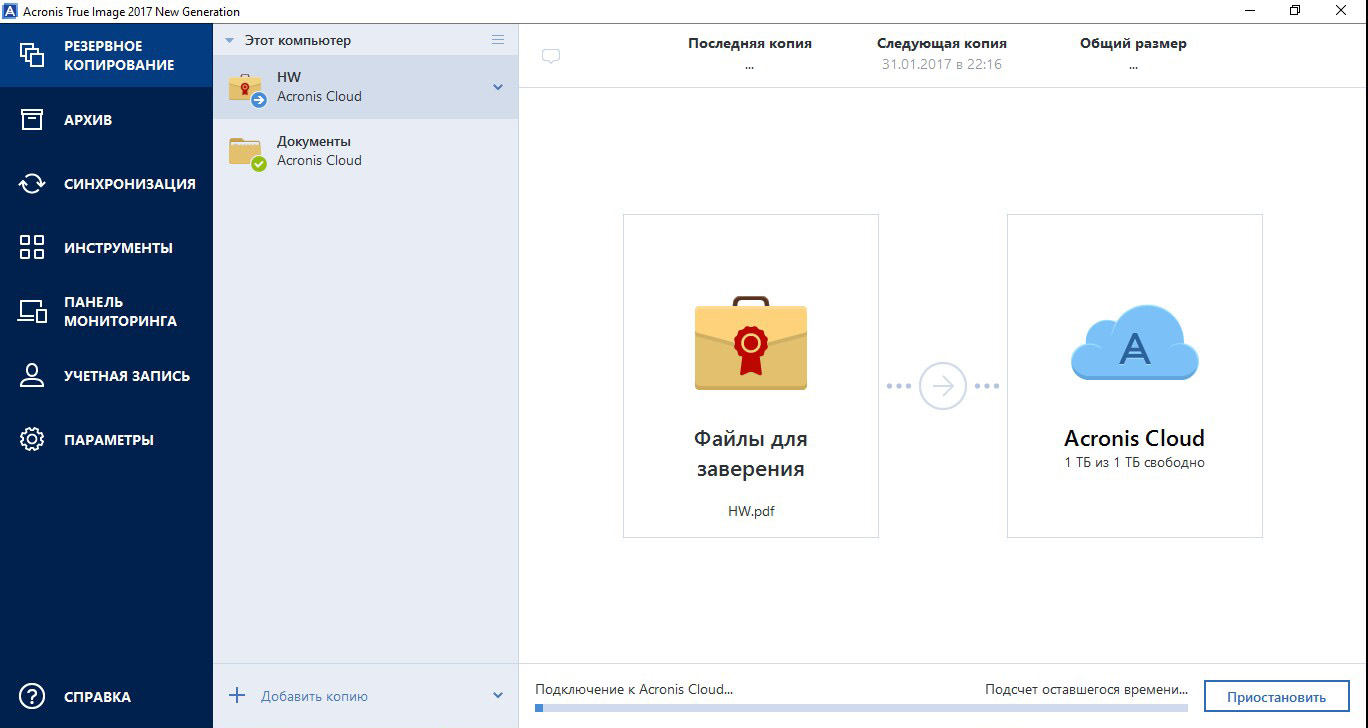Open the "Параметры" section
Image resolution: width=1368 pixels, height=728 pixels.
[106, 439]
